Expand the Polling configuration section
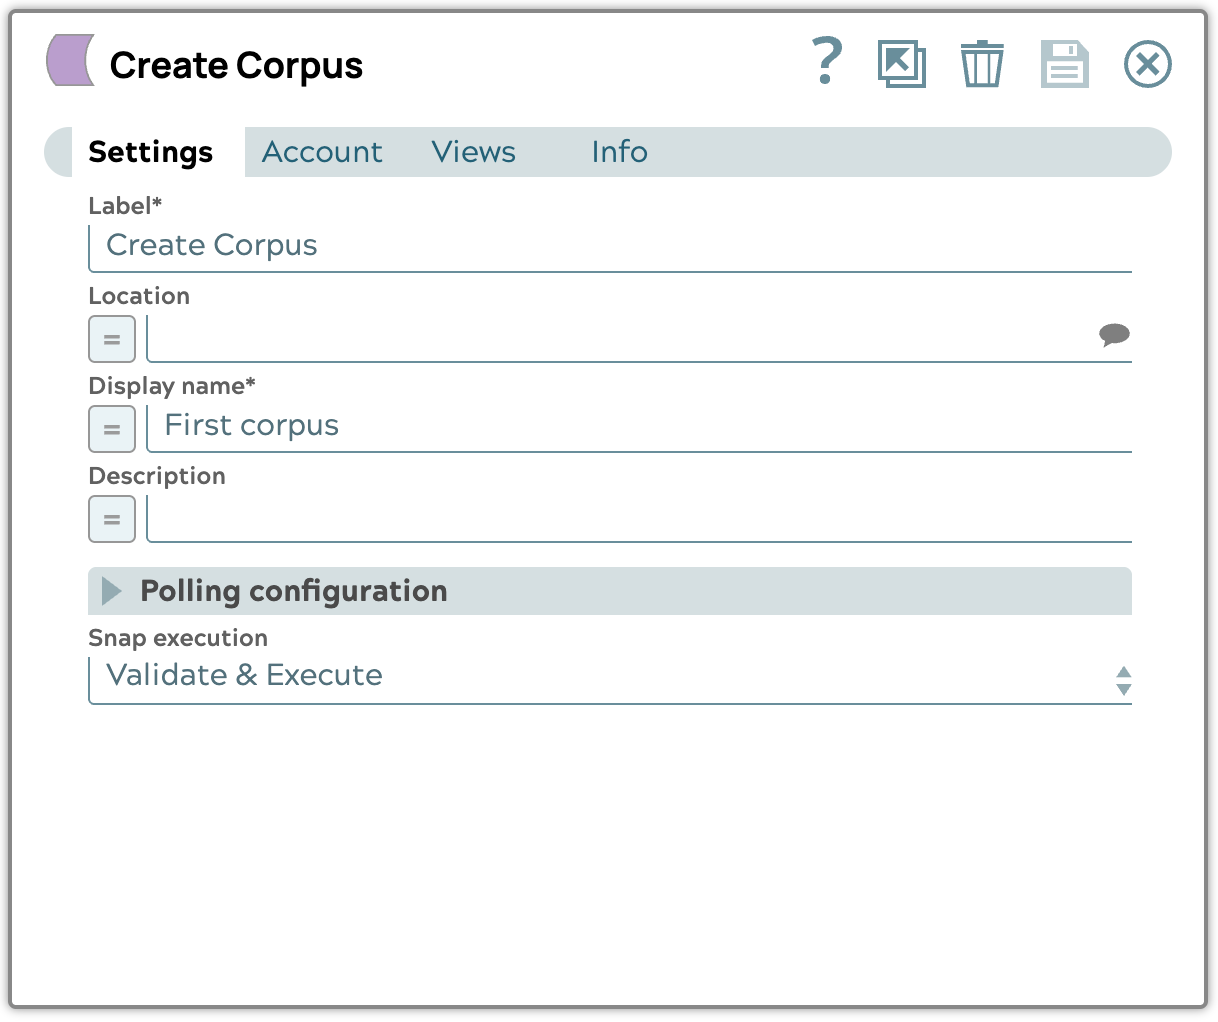 112,591
